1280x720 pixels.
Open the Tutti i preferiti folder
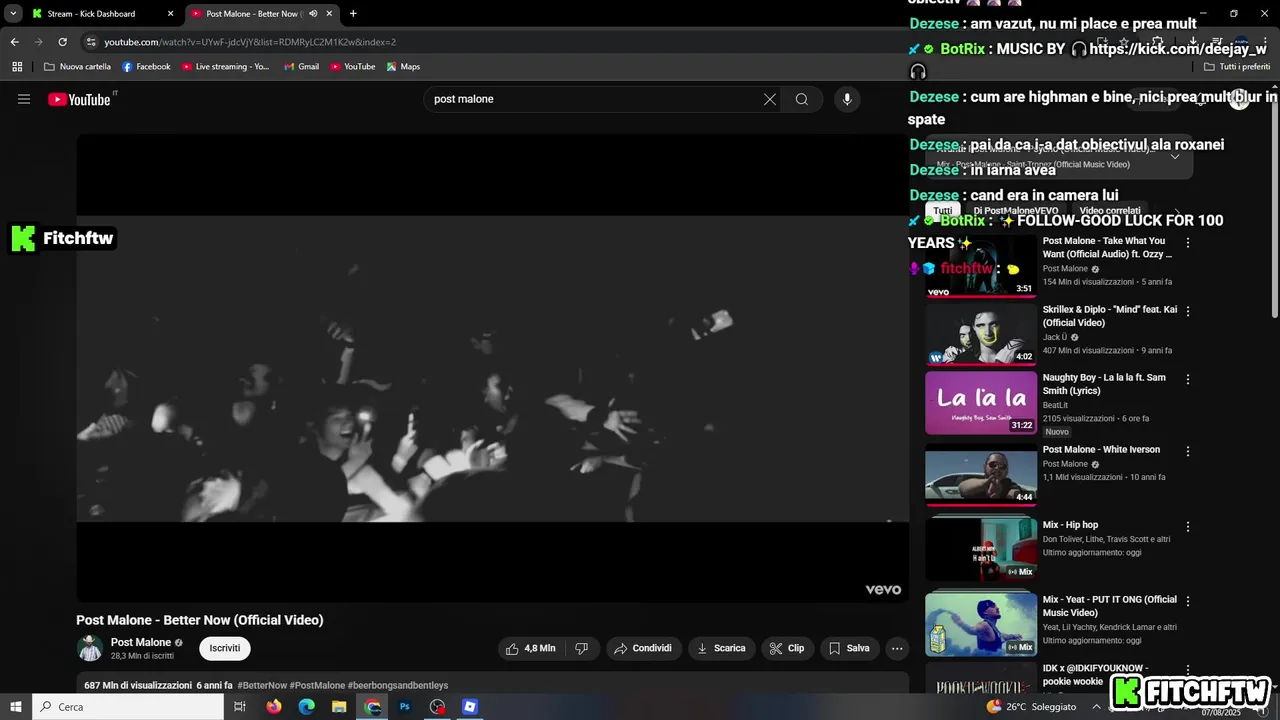click(x=1236, y=67)
